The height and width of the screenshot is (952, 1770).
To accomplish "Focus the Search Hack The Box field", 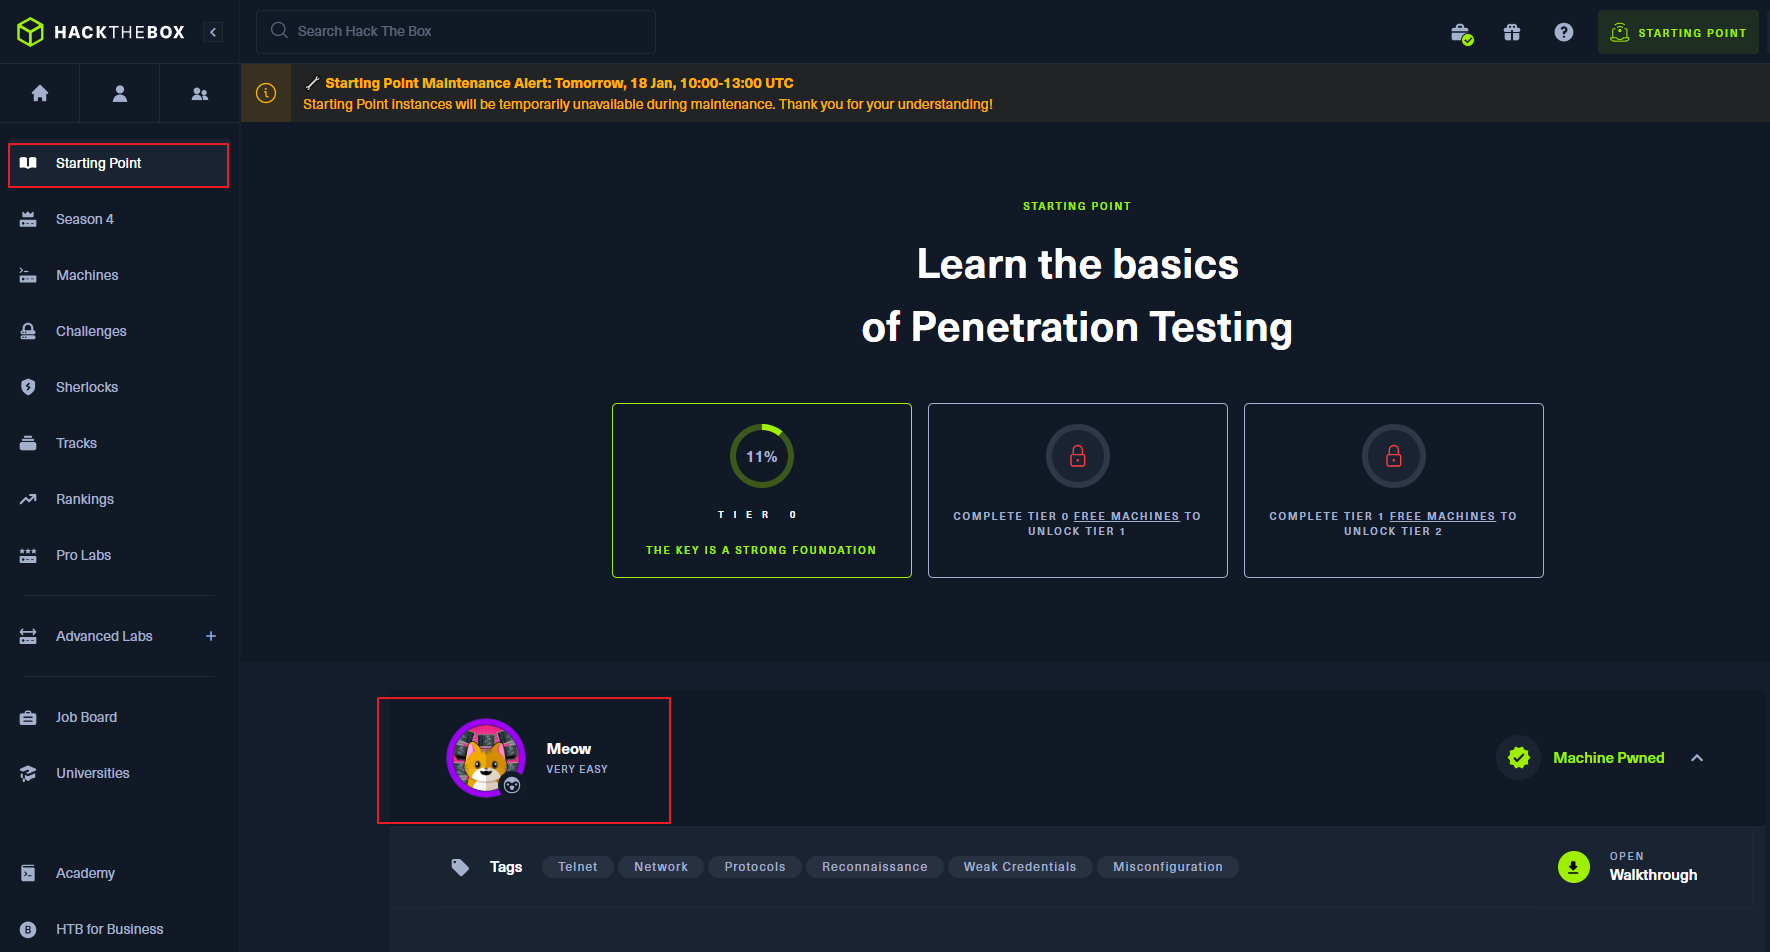I will (x=456, y=31).
